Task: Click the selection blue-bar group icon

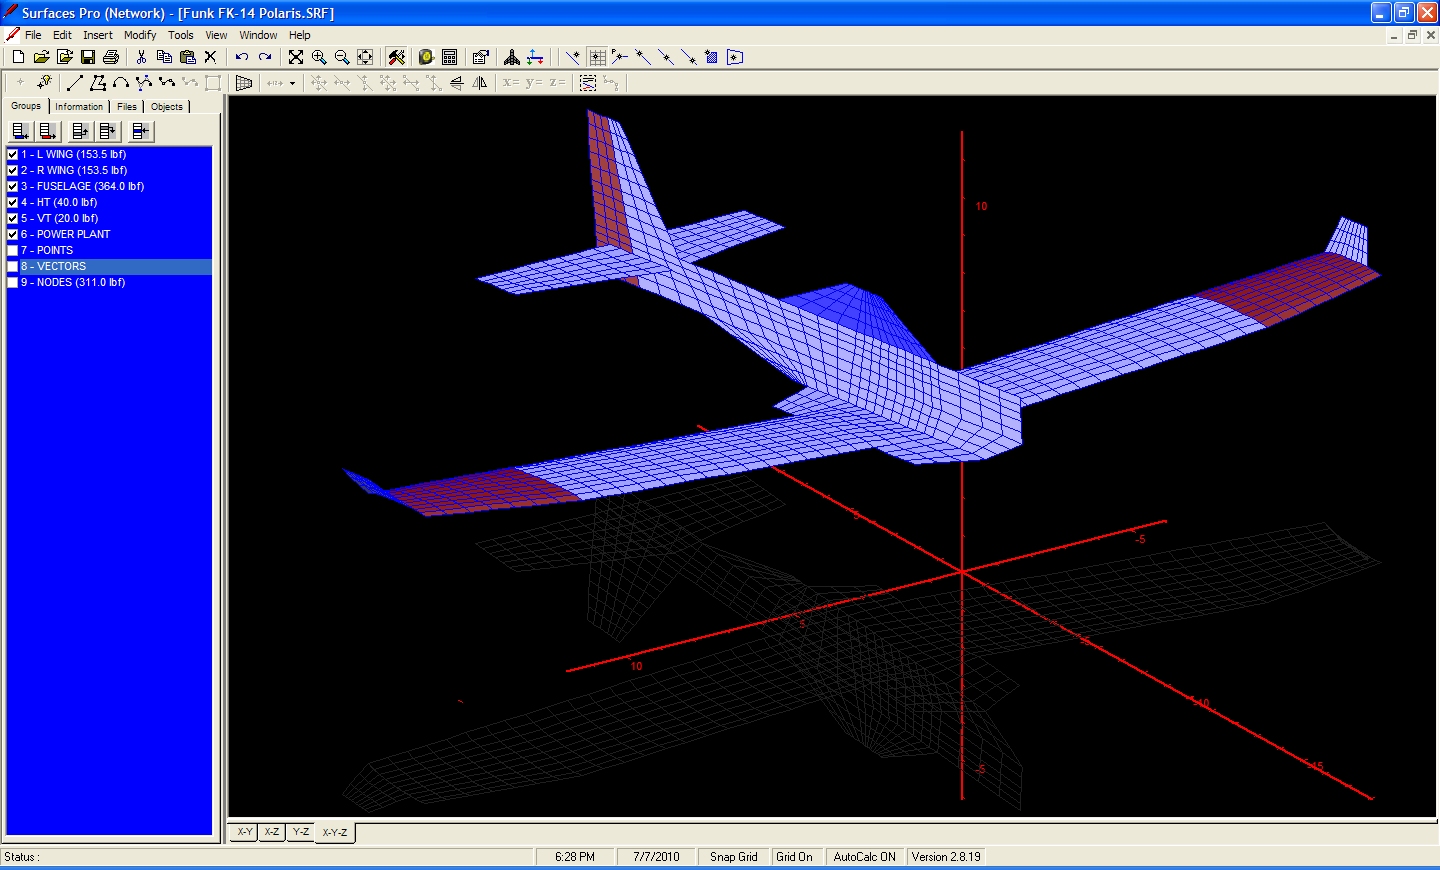Action: tap(141, 131)
